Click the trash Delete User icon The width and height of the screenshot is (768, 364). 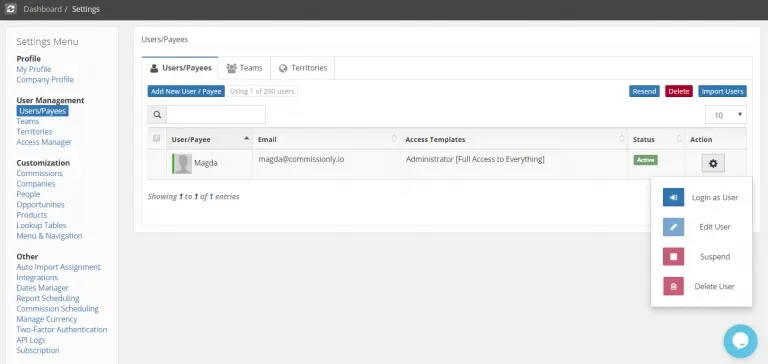point(673,287)
